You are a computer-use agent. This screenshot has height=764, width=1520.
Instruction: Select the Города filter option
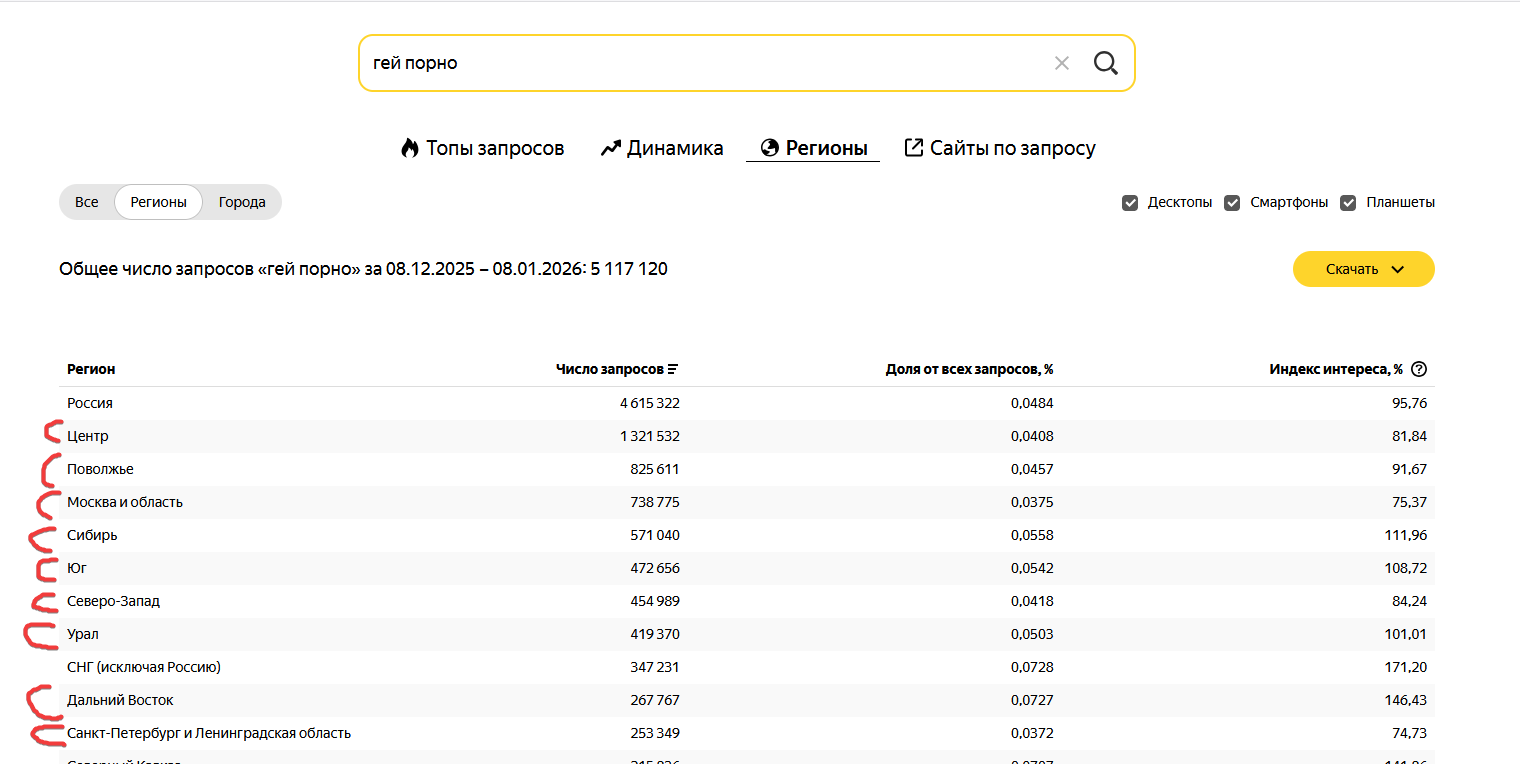[242, 202]
